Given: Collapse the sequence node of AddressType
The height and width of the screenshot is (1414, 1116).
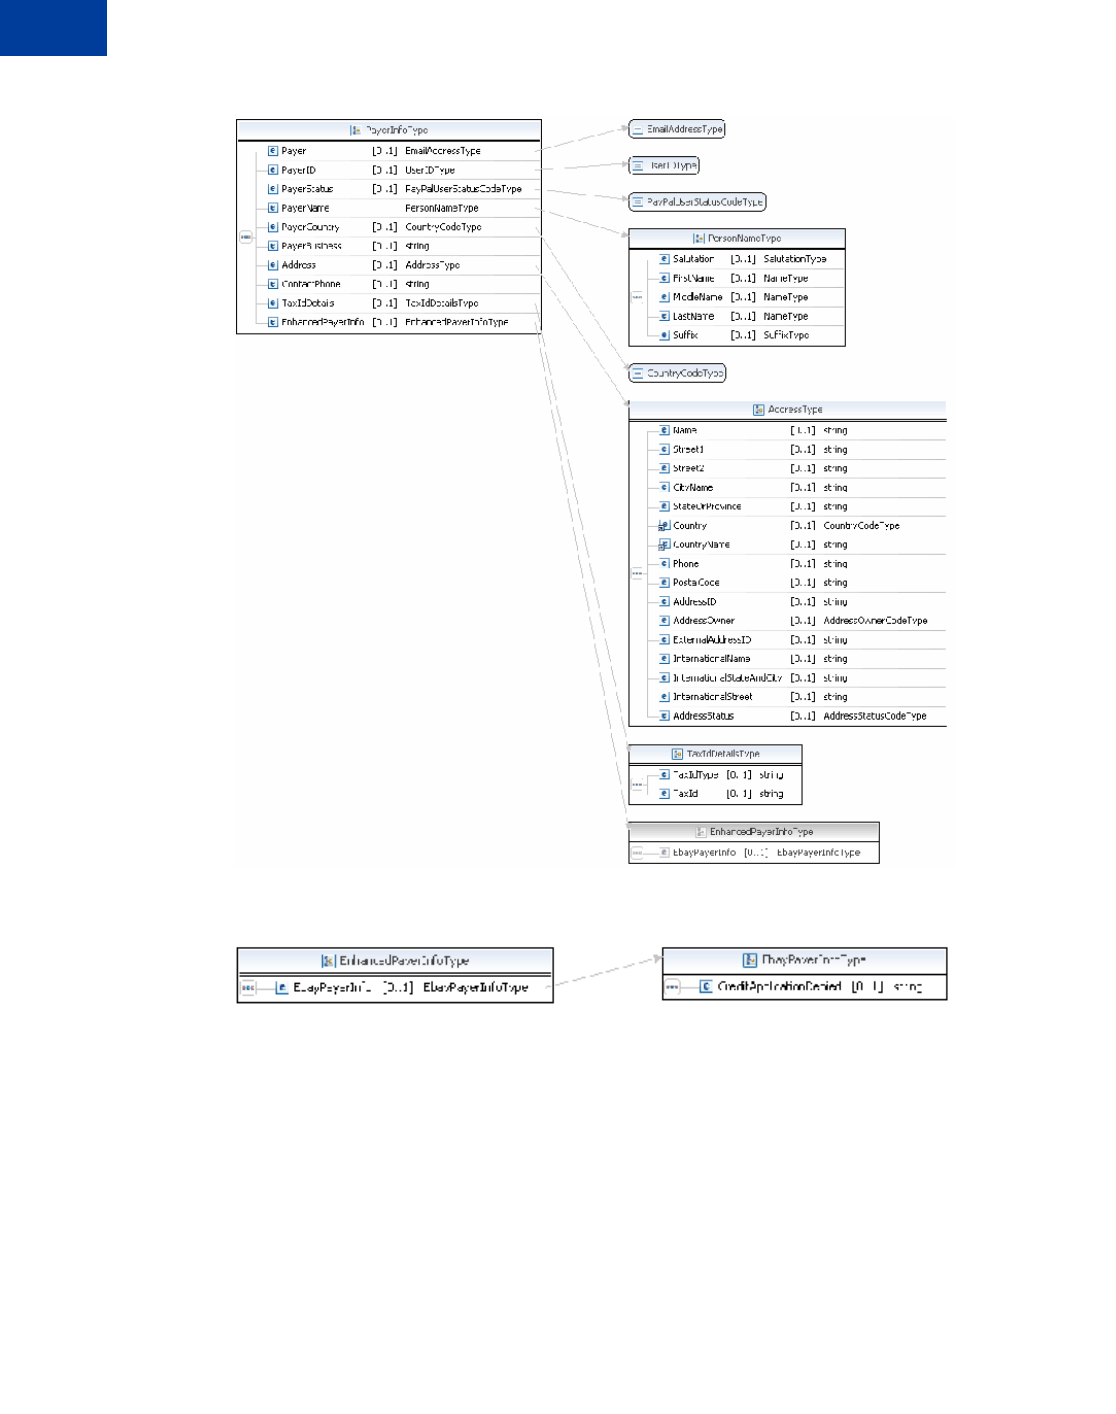Looking at the screenshot, I should coord(637,573).
